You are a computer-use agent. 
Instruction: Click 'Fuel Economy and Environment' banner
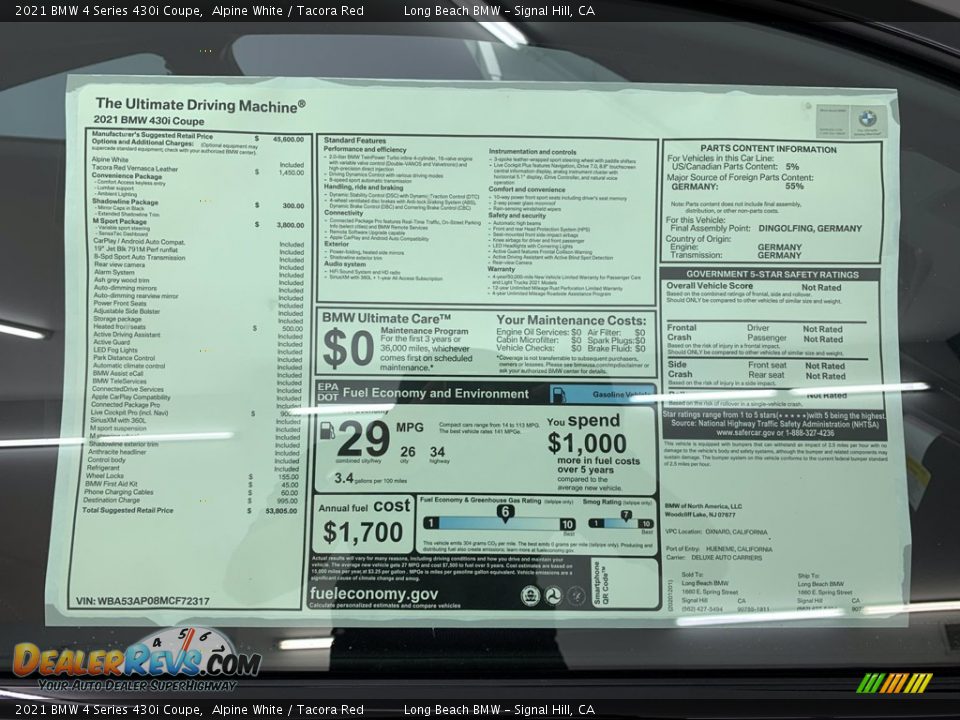pyautogui.click(x=436, y=394)
